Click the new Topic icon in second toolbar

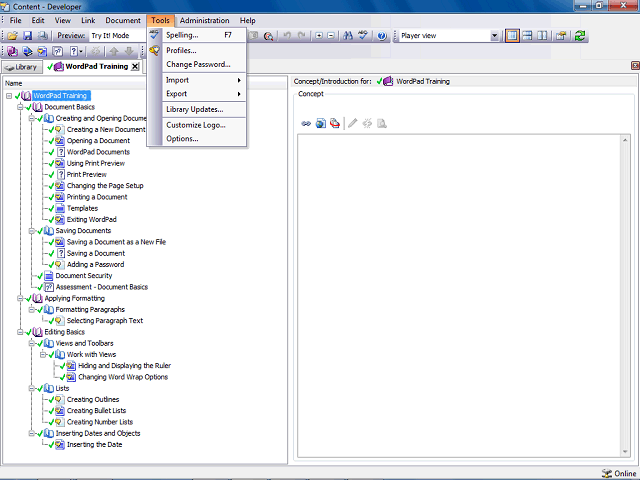coord(42,51)
